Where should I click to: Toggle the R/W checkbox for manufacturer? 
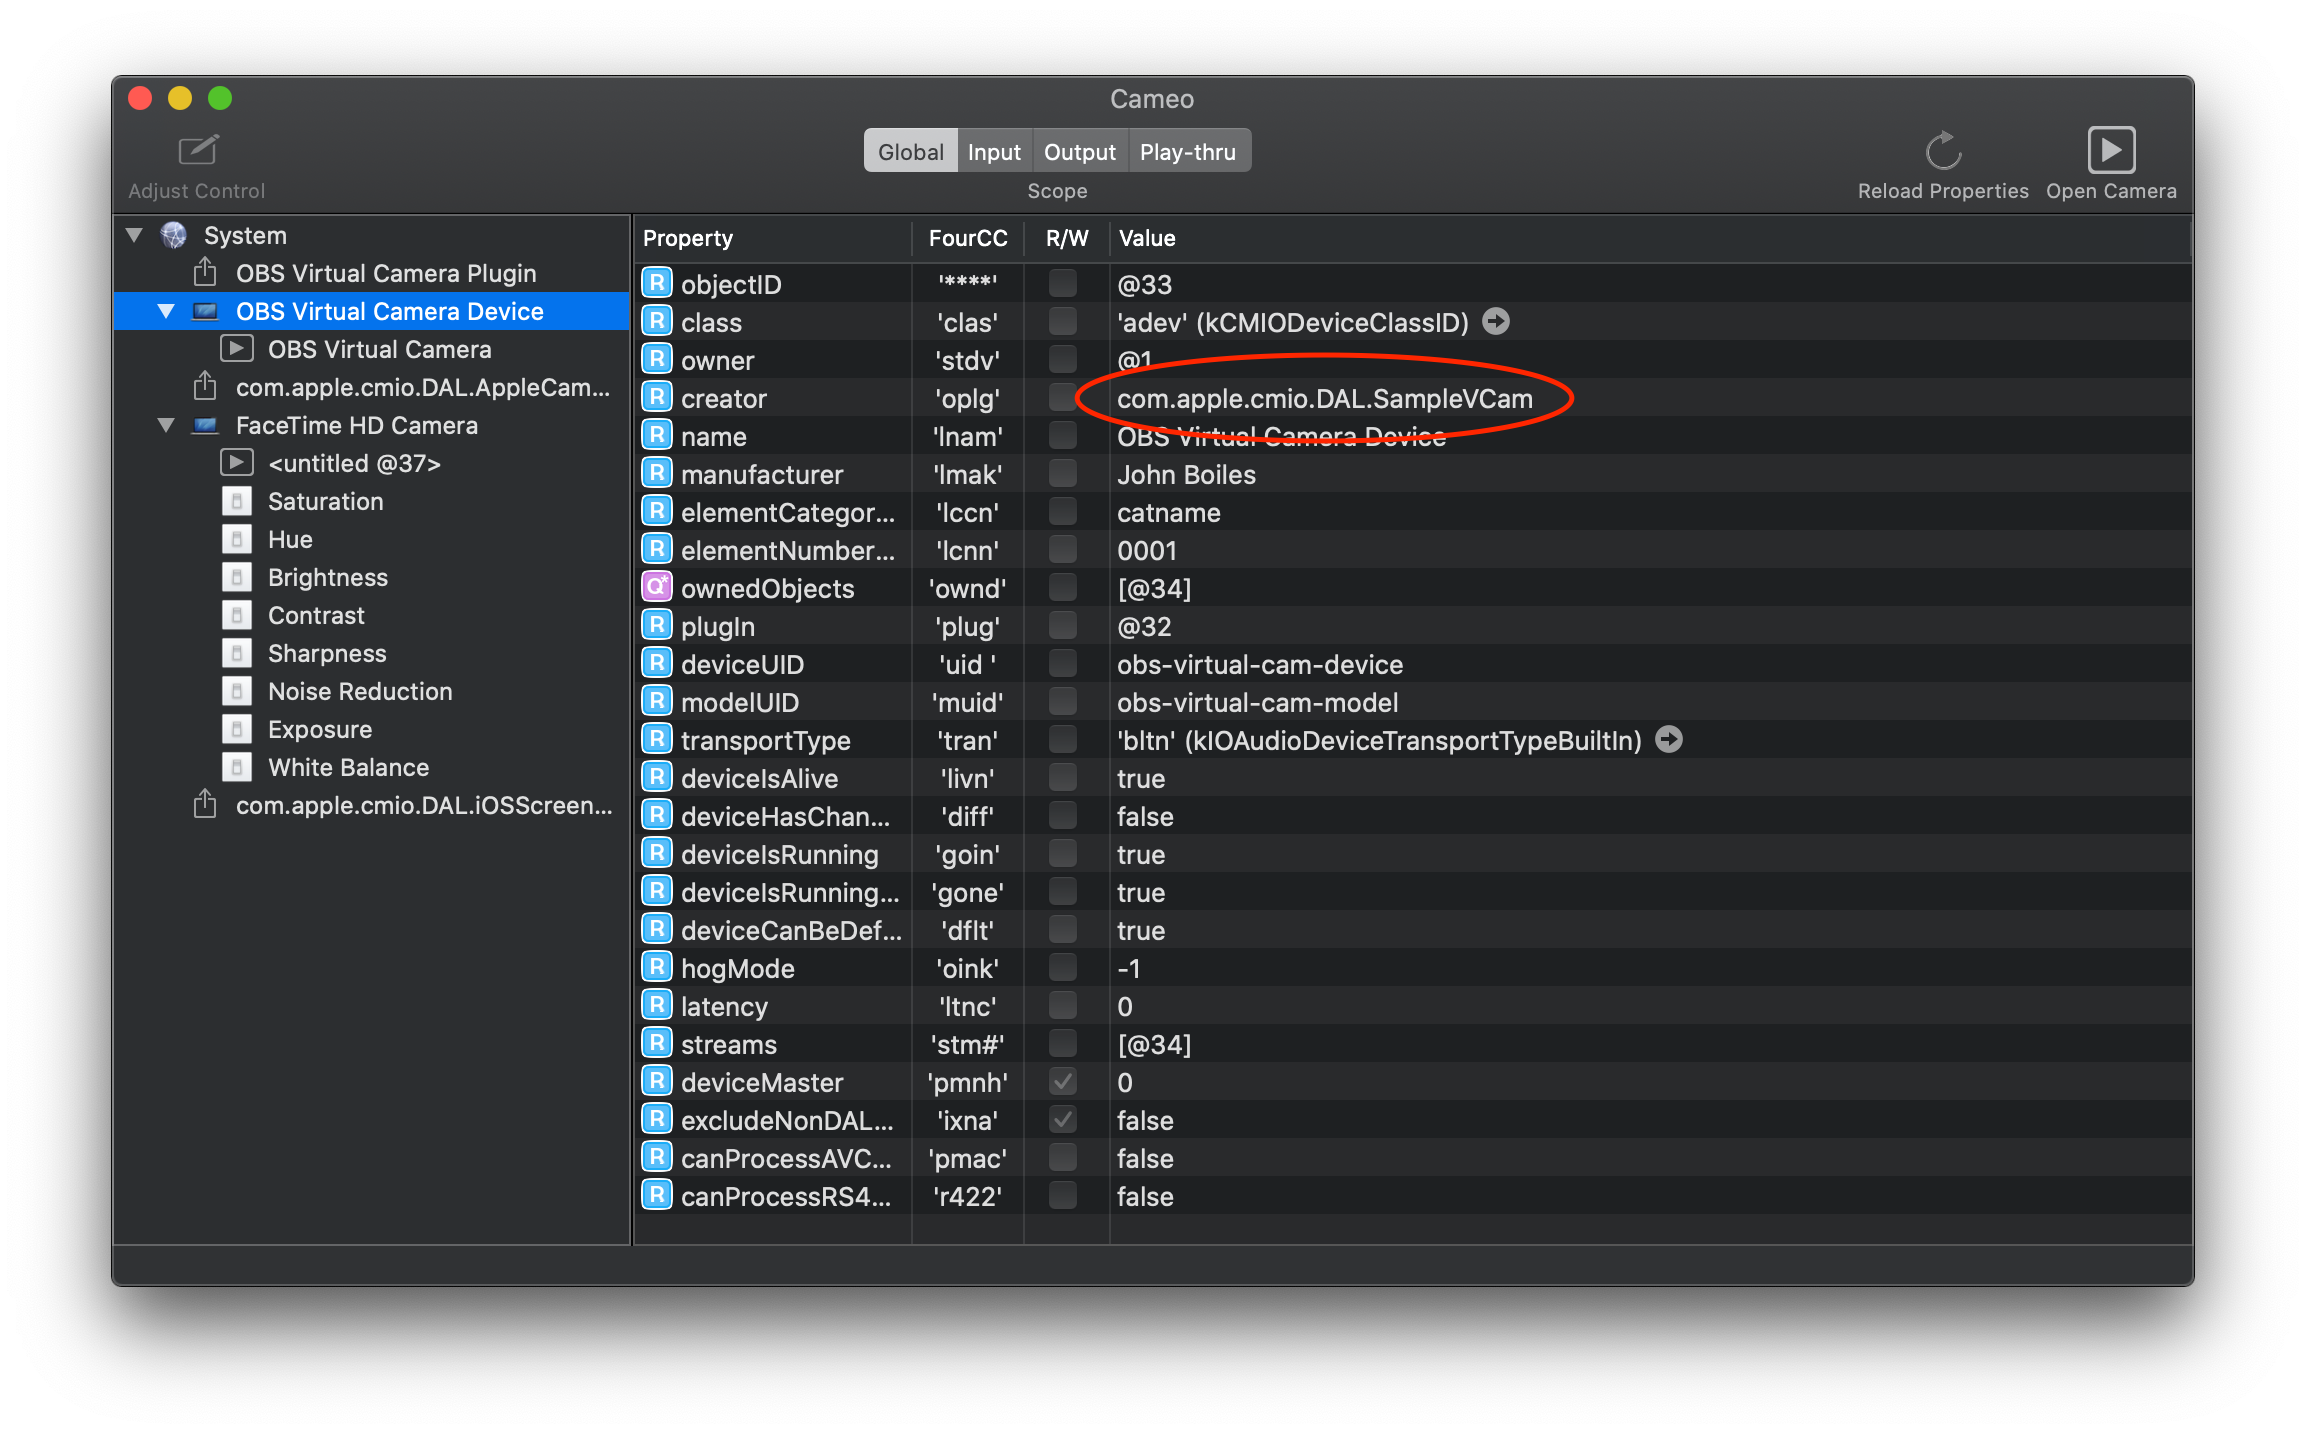pos(1063,474)
